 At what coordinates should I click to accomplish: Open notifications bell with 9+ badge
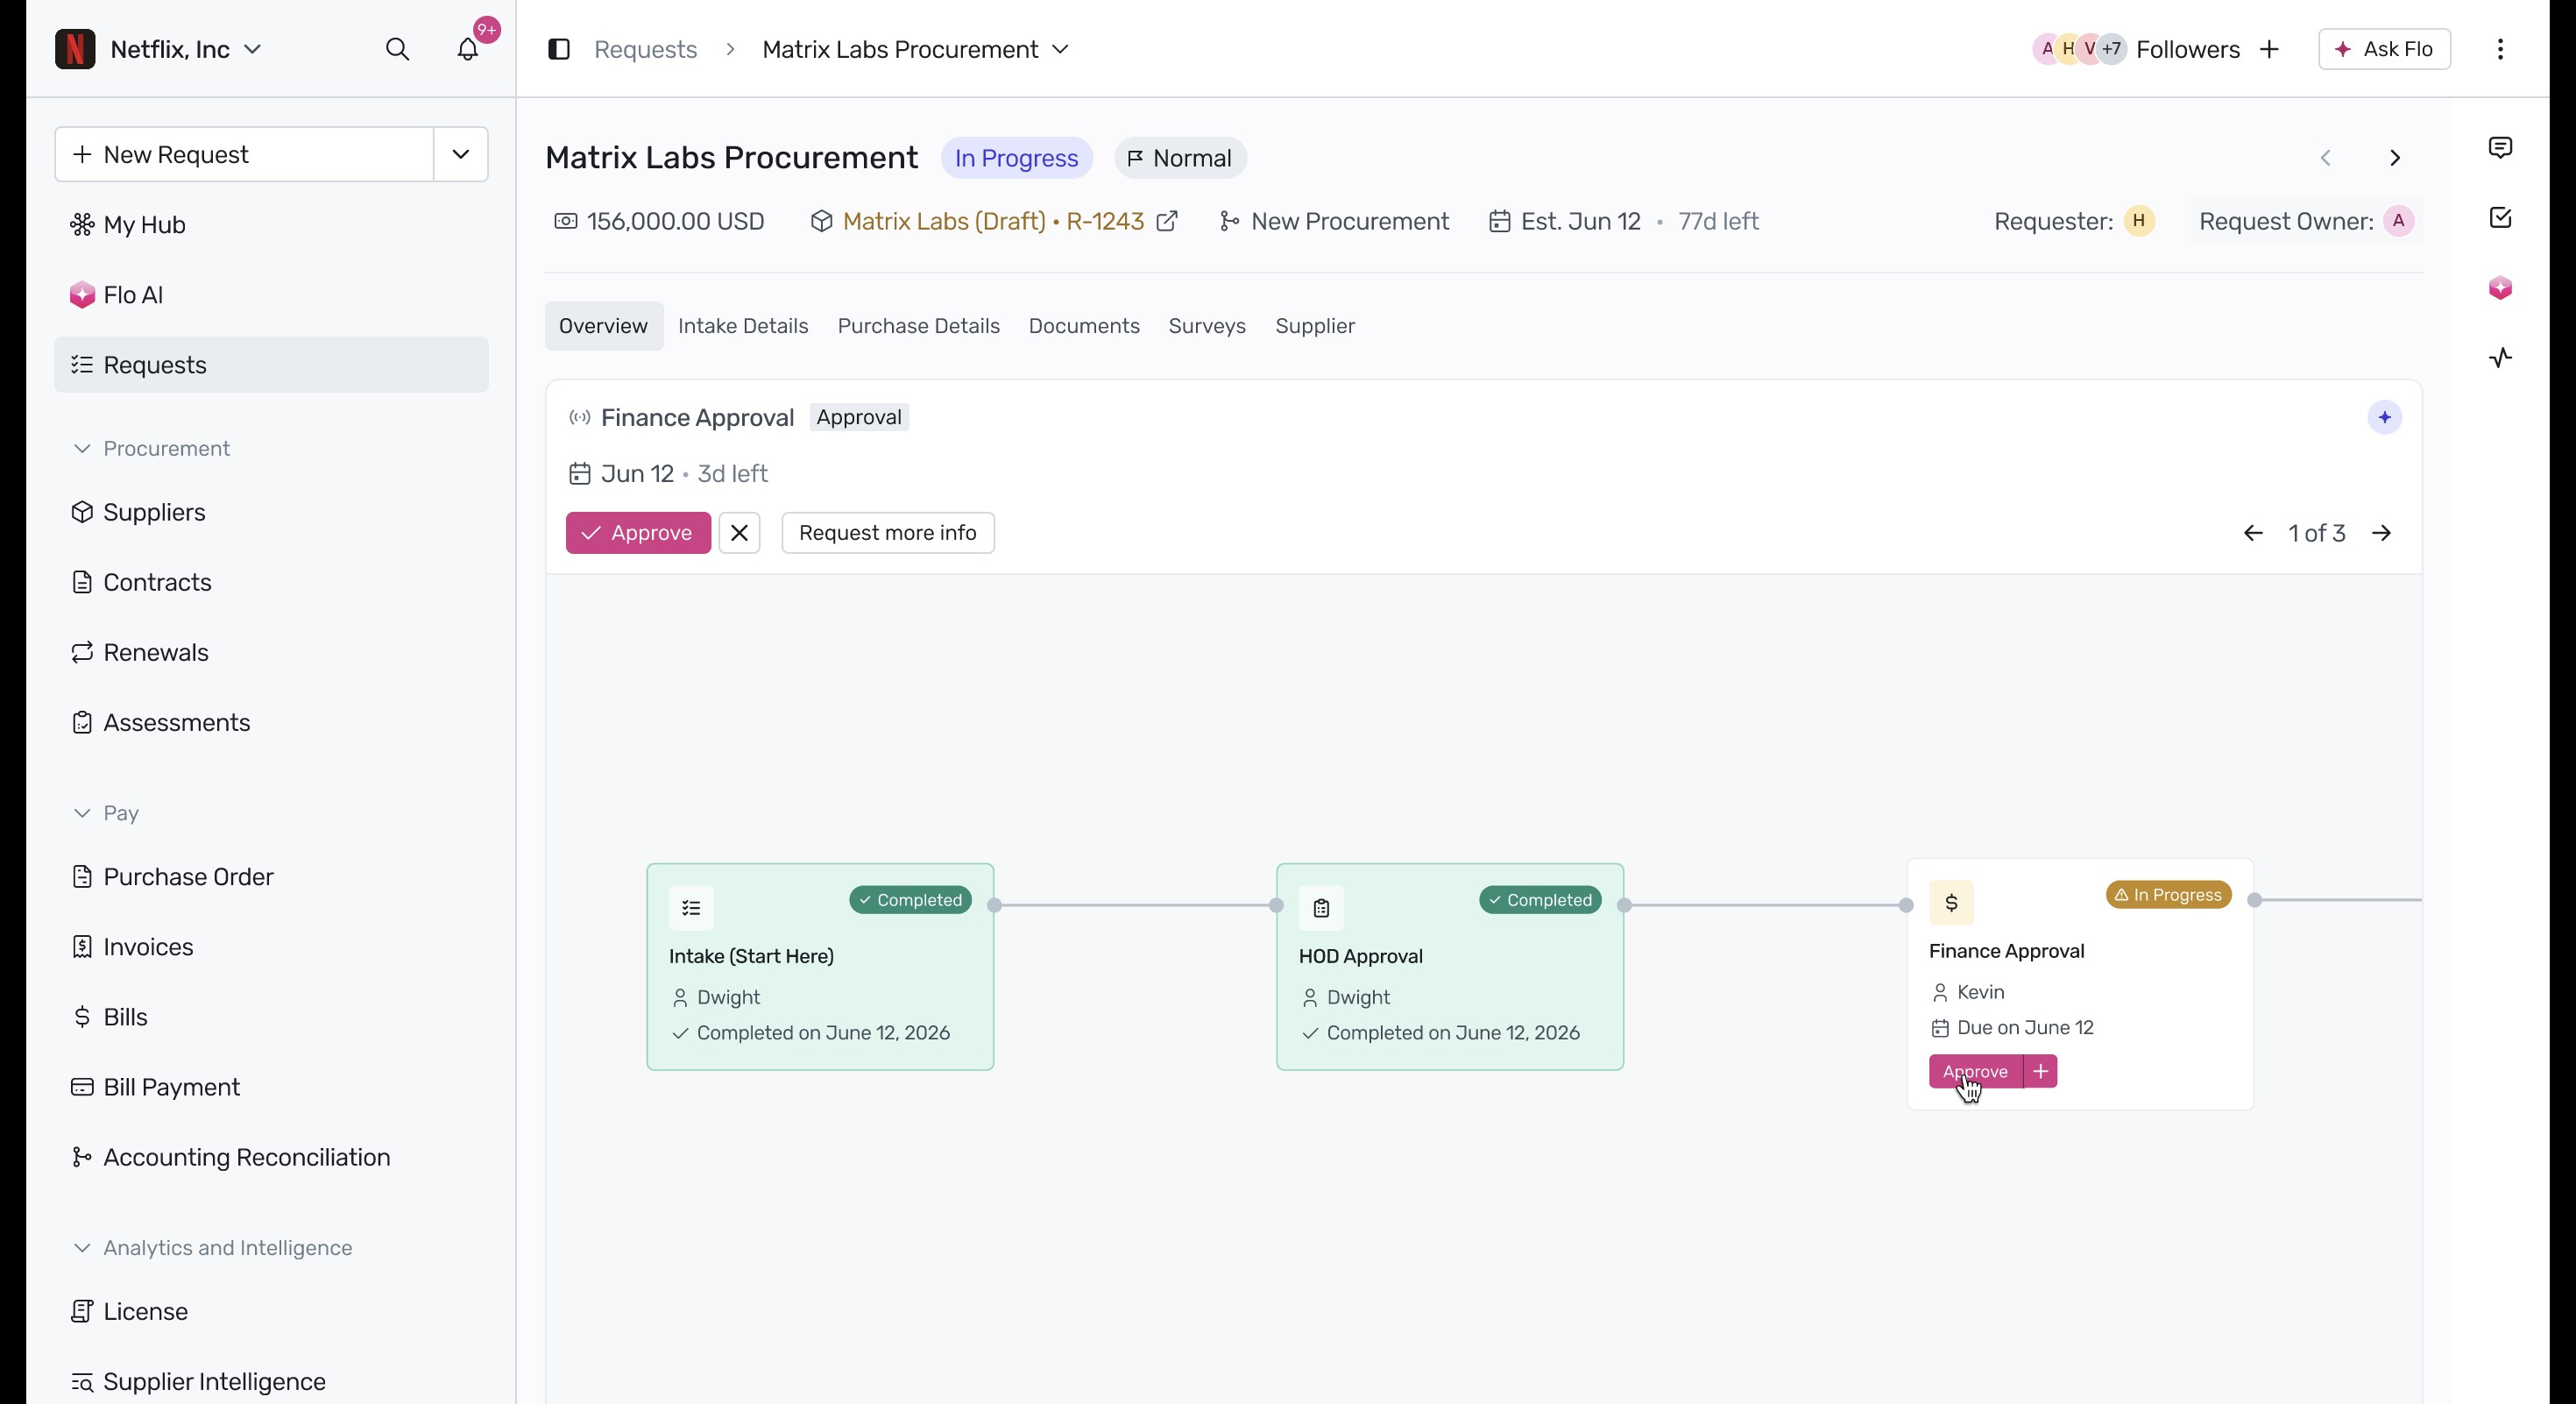coord(468,49)
